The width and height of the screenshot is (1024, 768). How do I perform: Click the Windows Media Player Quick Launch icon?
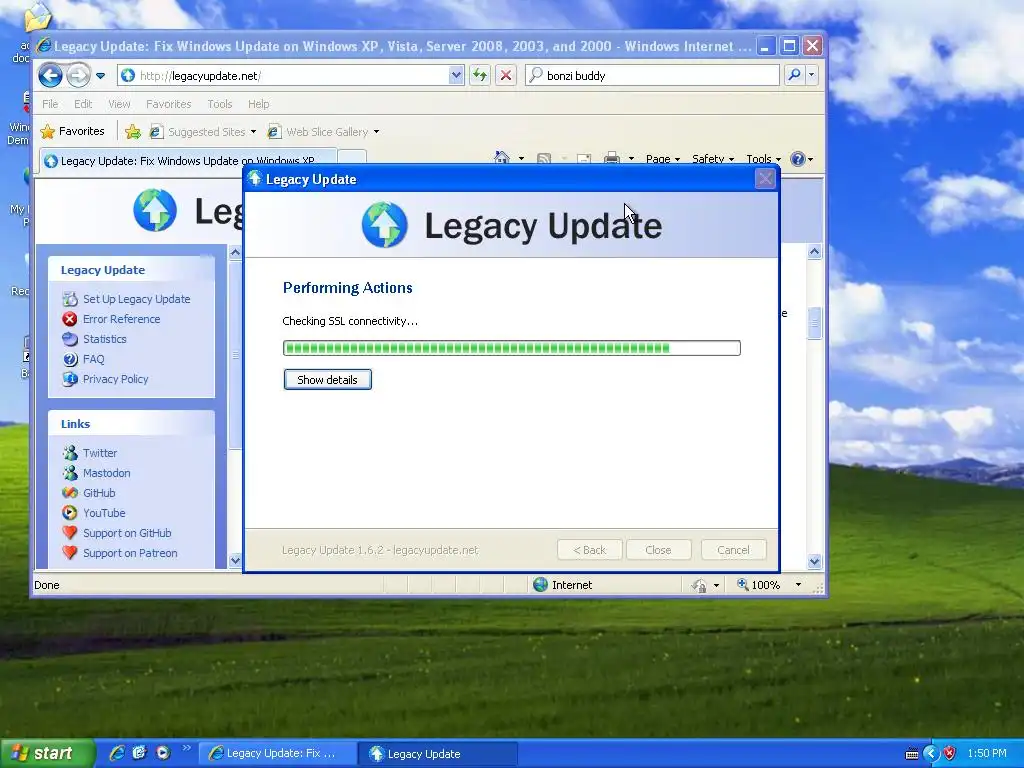click(163, 753)
